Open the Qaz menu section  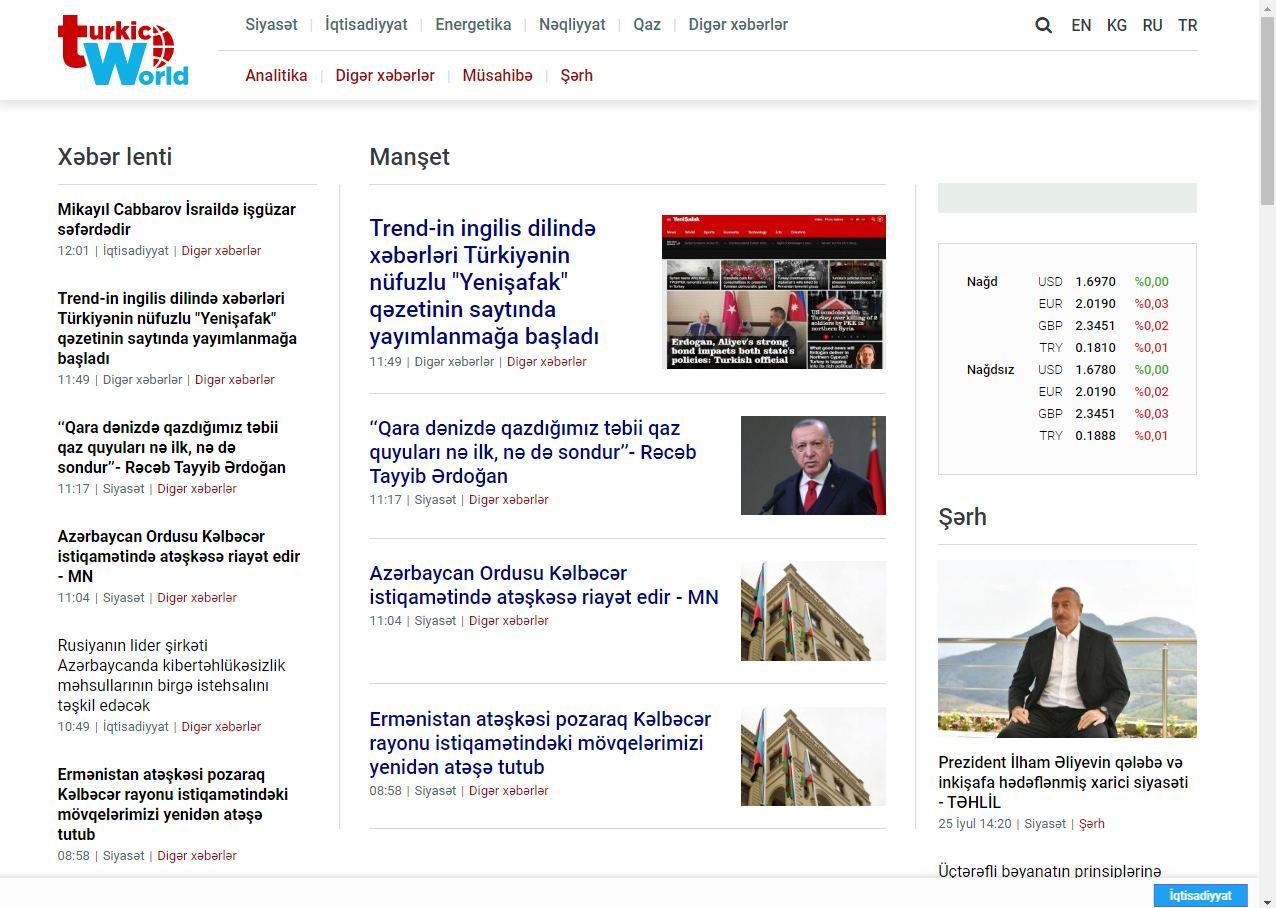point(647,25)
